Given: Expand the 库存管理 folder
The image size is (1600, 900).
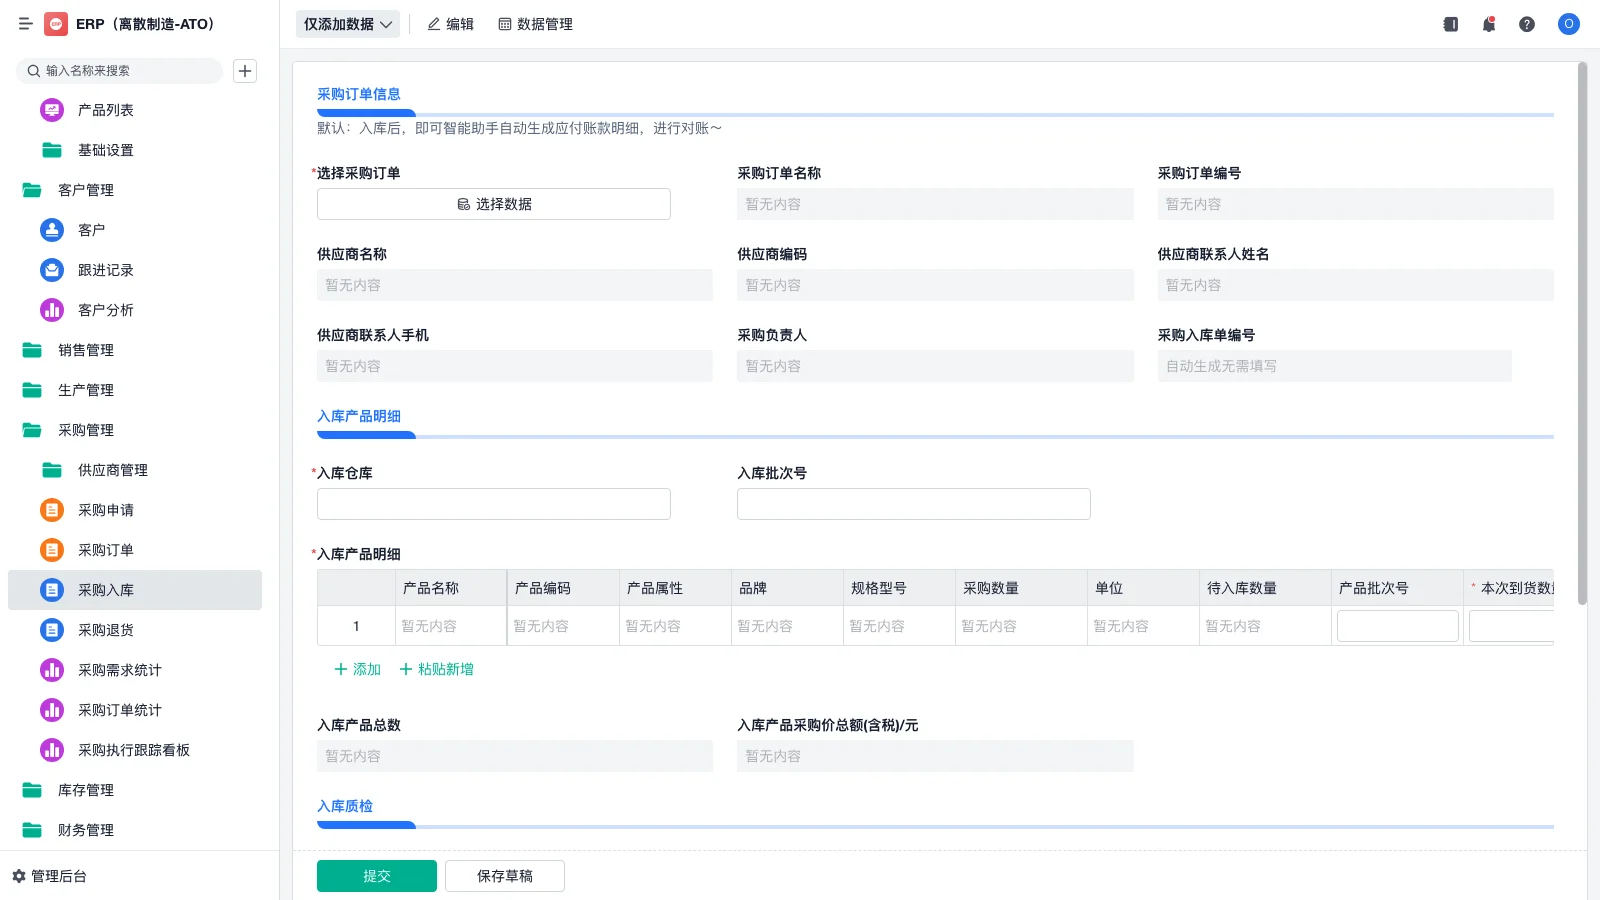Looking at the screenshot, I should point(31,790).
